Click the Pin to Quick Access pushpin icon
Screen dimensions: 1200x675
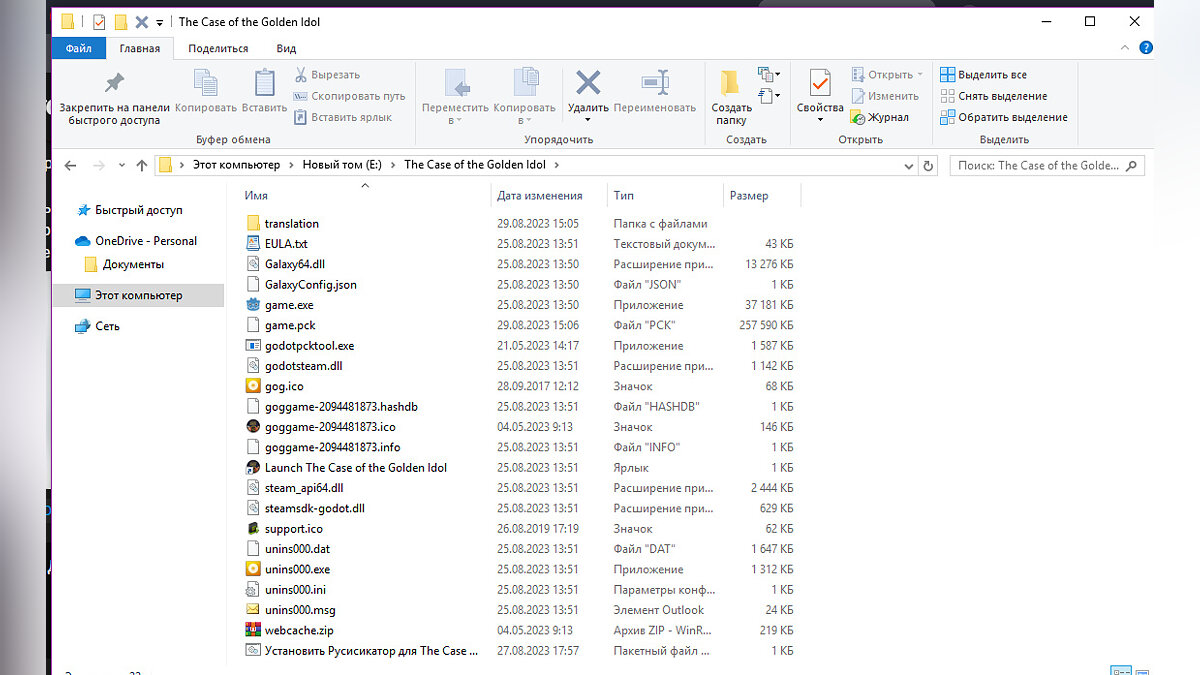pos(114,83)
